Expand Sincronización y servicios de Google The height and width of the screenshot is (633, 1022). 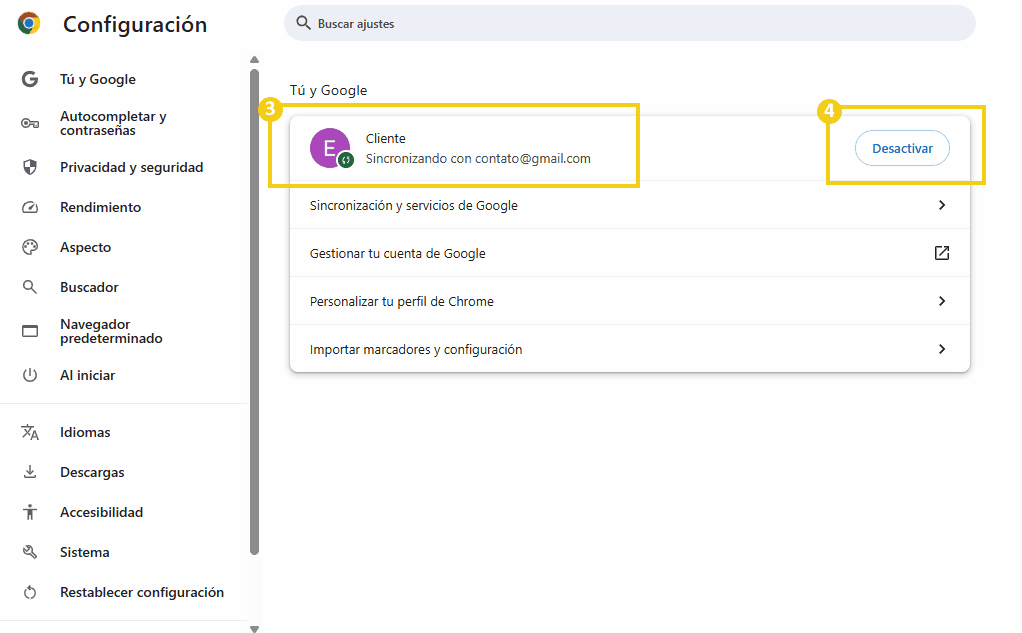click(941, 205)
